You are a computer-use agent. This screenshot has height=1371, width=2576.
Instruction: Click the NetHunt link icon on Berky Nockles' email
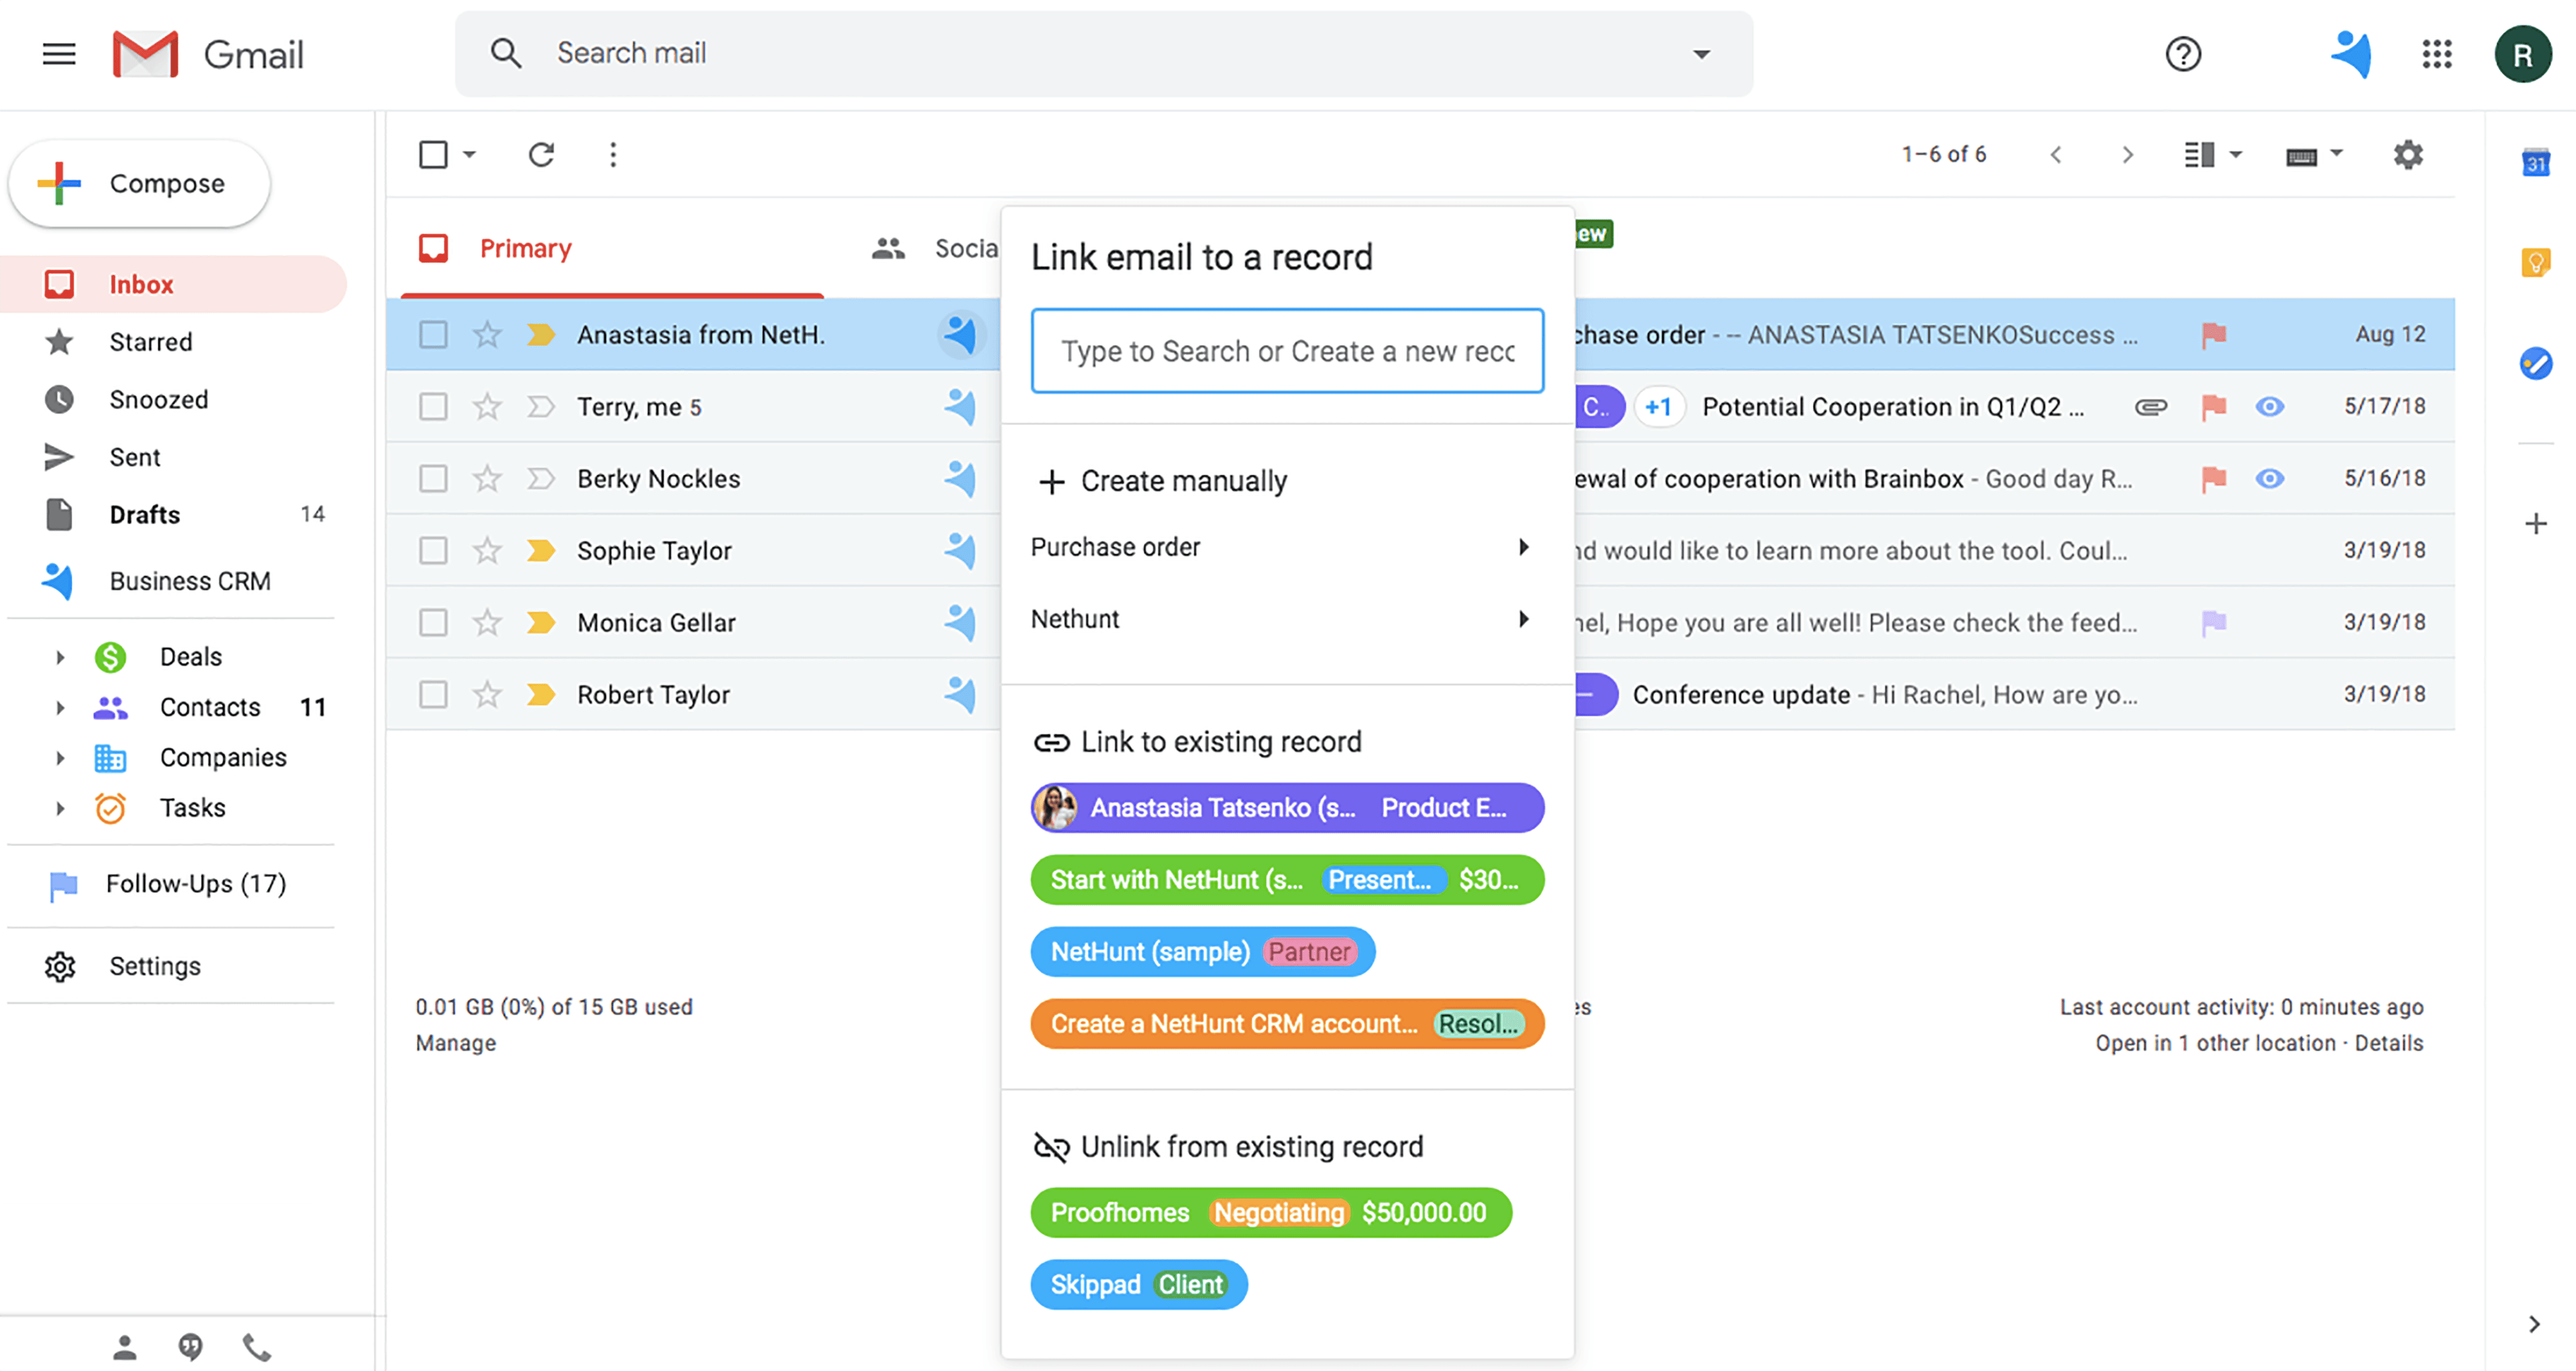(x=960, y=478)
